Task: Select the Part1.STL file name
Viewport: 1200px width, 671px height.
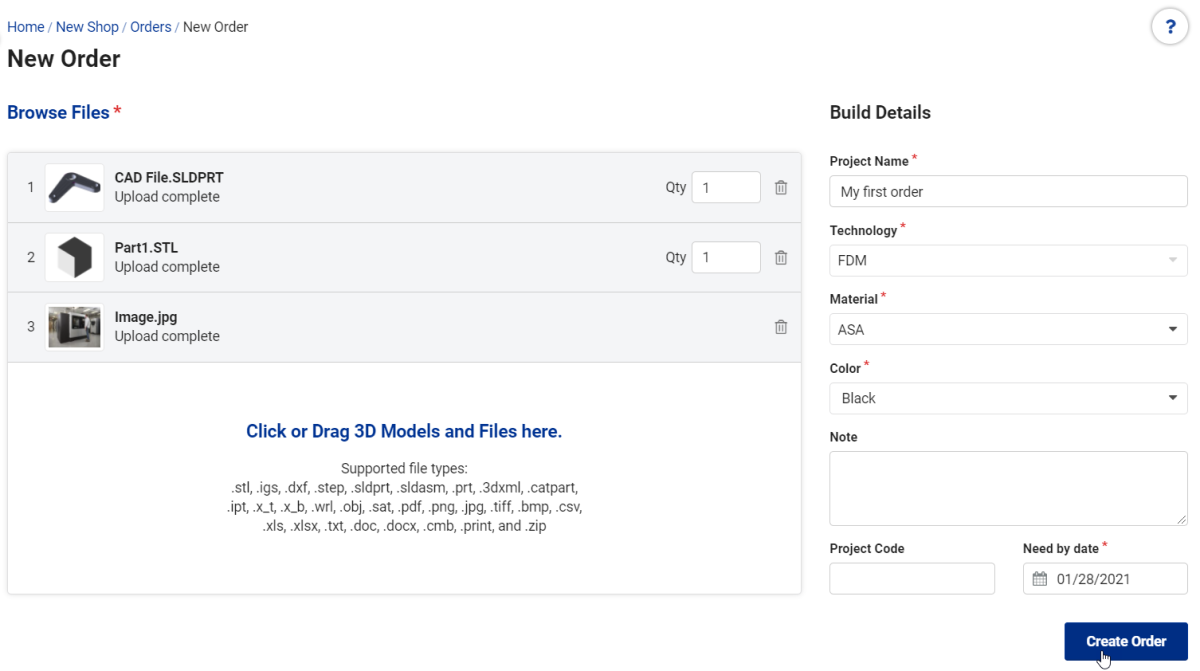Action: click(146, 247)
